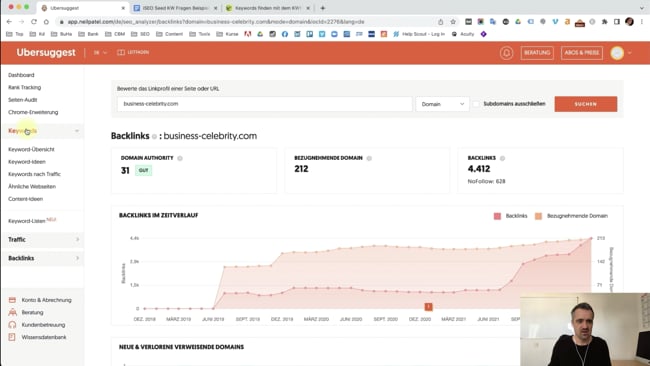The image size is (650, 366).
Task: Click the Google Translate extension icon
Action: (x=493, y=22)
